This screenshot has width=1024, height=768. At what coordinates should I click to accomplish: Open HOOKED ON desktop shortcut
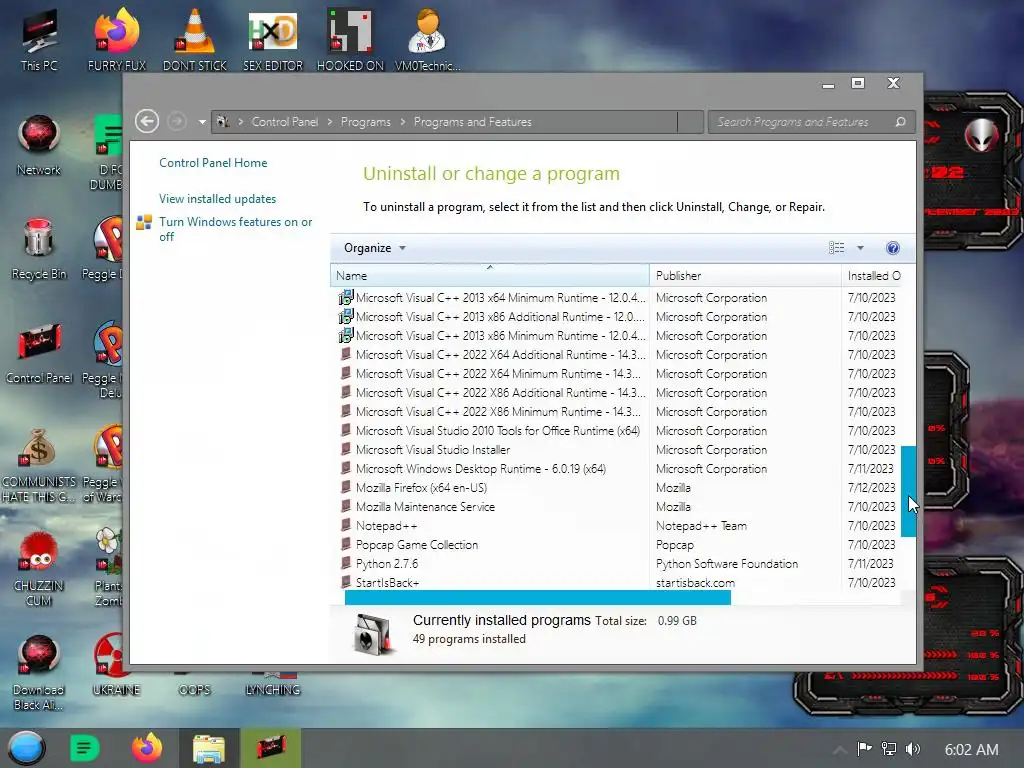pos(350,40)
